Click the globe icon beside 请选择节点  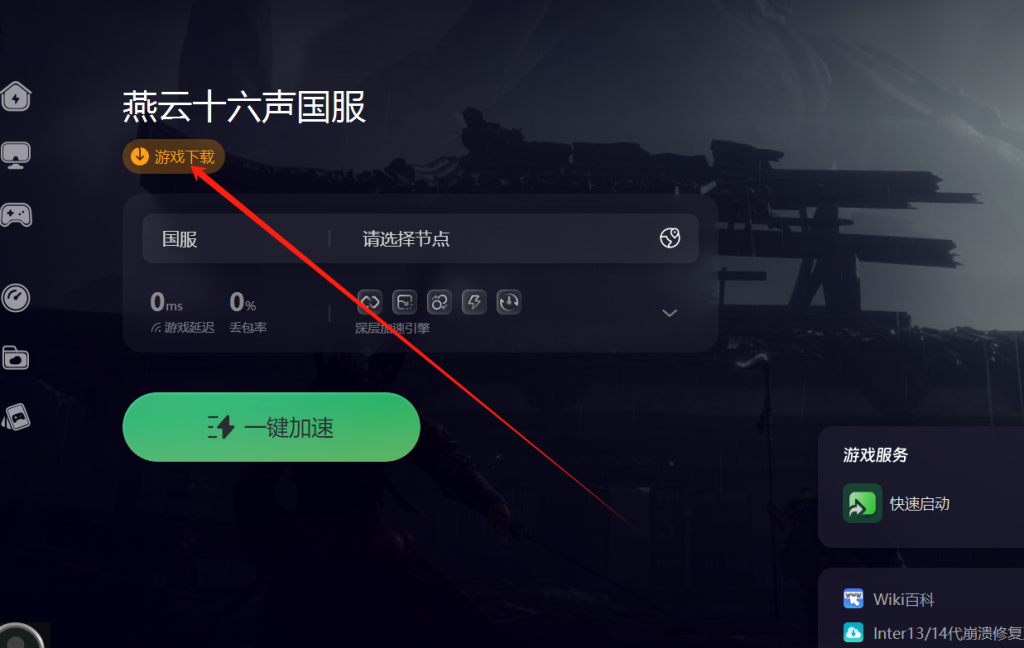click(669, 238)
